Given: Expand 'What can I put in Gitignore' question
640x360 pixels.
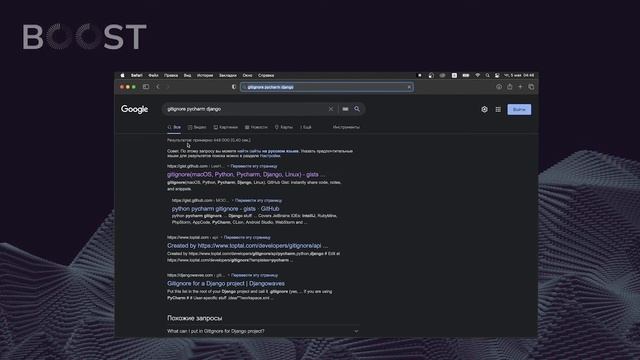Looking at the screenshot, I should [x=263, y=331].
